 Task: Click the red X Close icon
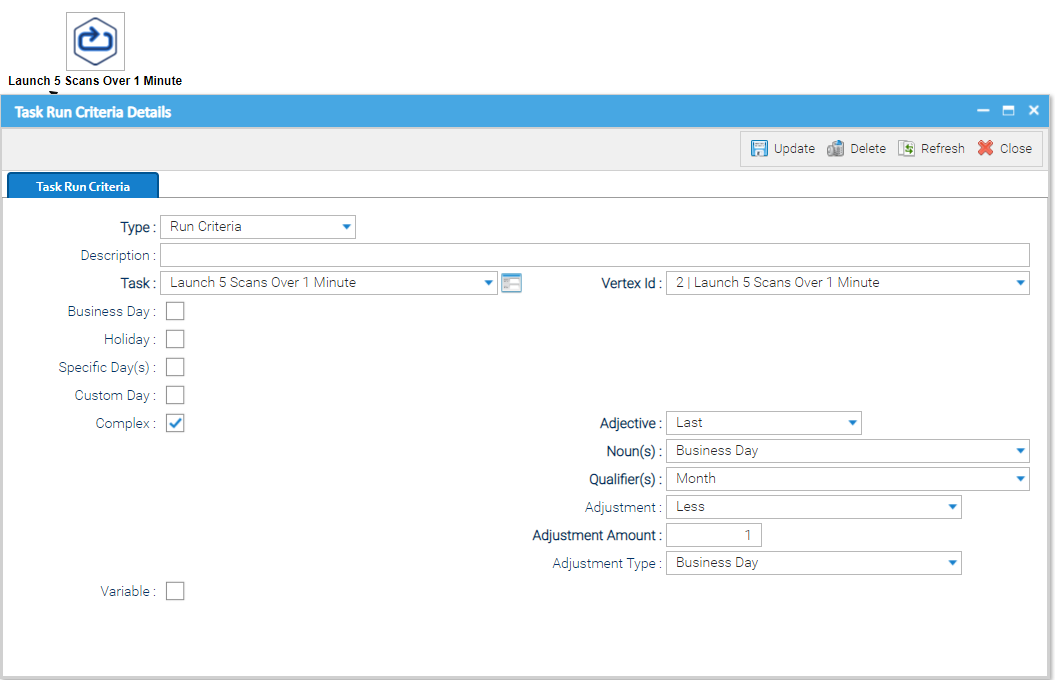coord(986,148)
